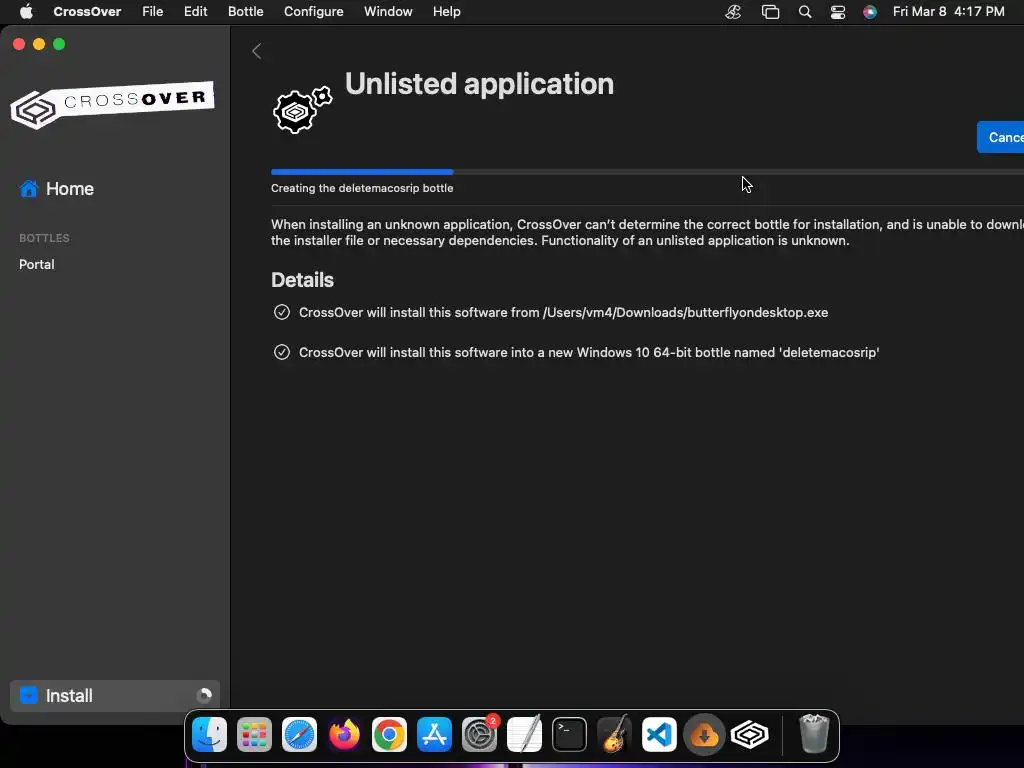Screen dimensions: 1024x768
Task: Close the CrossOver window with red button
Action: click(x=19, y=44)
